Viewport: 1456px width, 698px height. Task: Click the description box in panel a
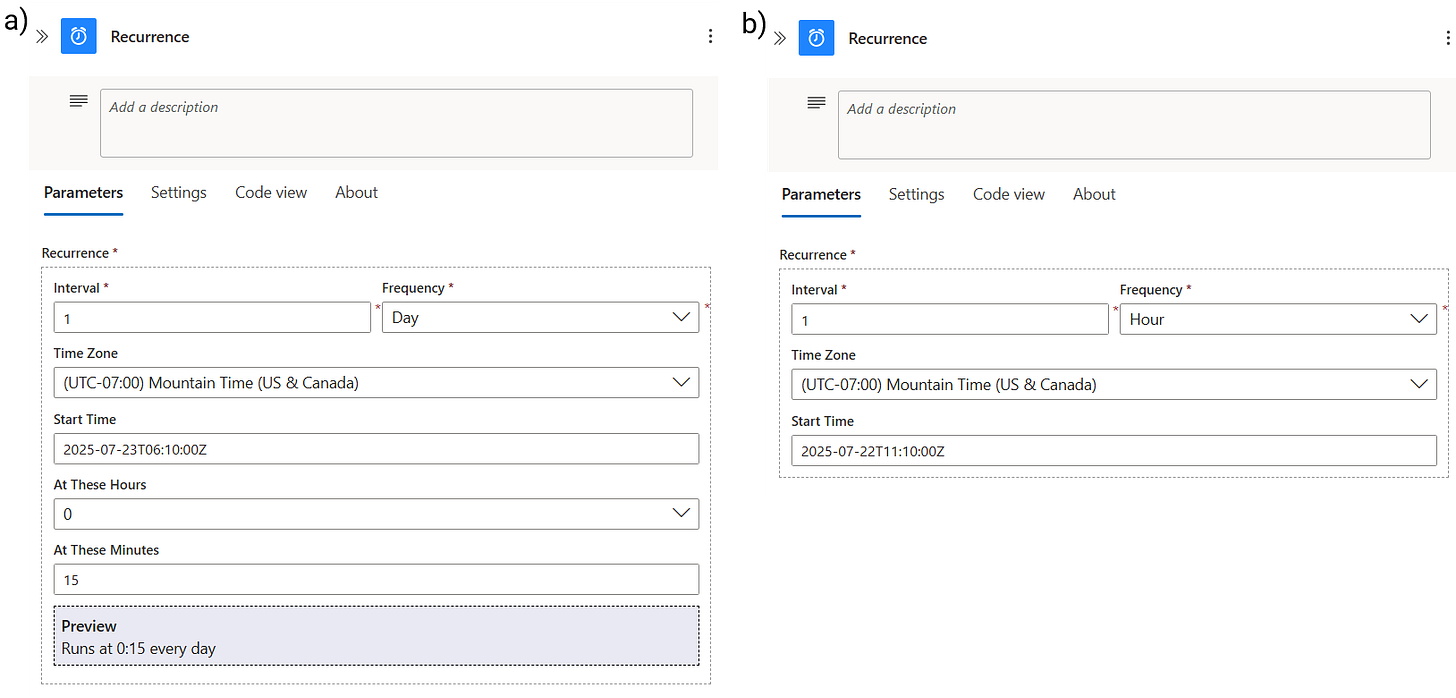click(x=396, y=123)
